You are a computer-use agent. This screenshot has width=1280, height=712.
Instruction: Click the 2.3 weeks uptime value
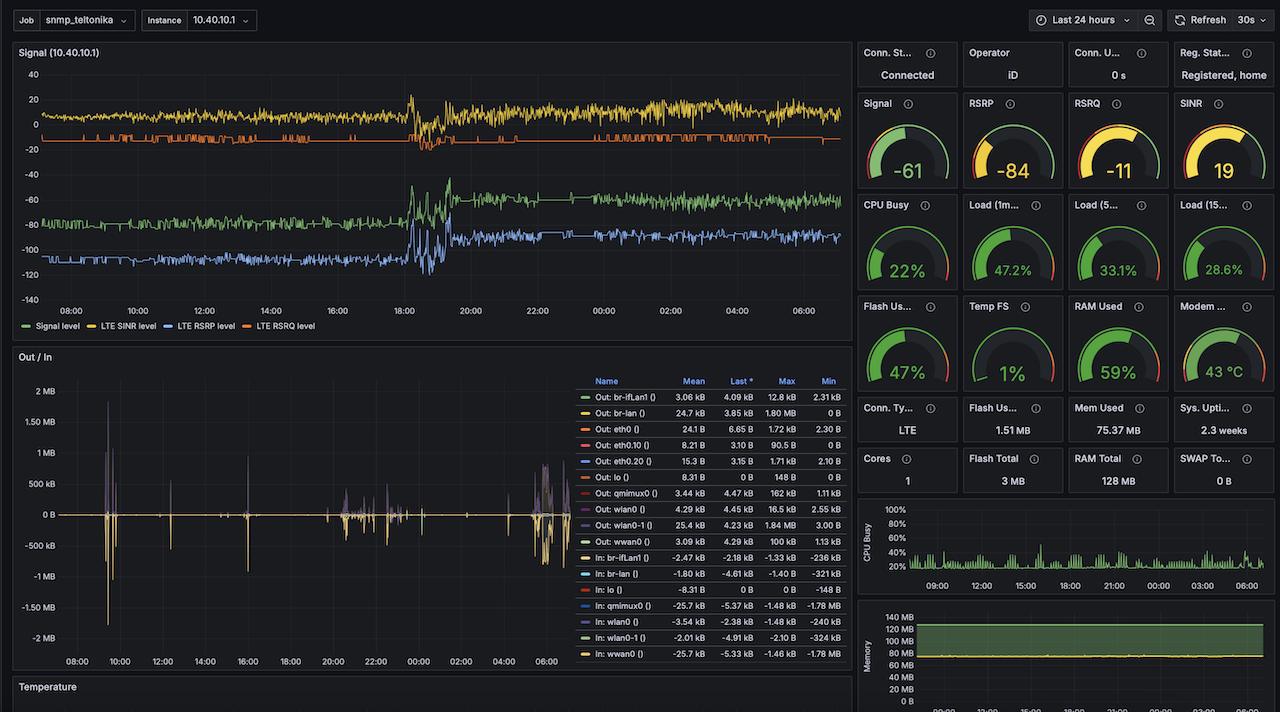pyautogui.click(x=1224, y=430)
